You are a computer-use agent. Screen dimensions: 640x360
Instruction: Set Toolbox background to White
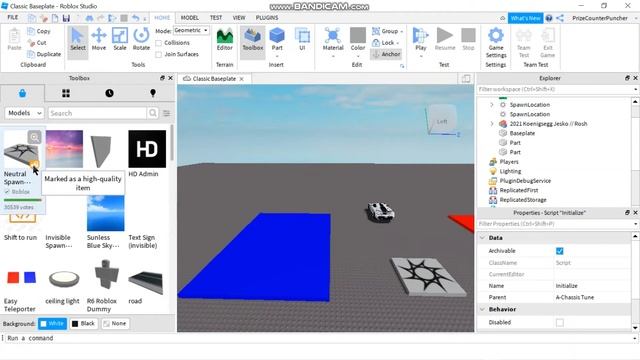(x=52, y=324)
